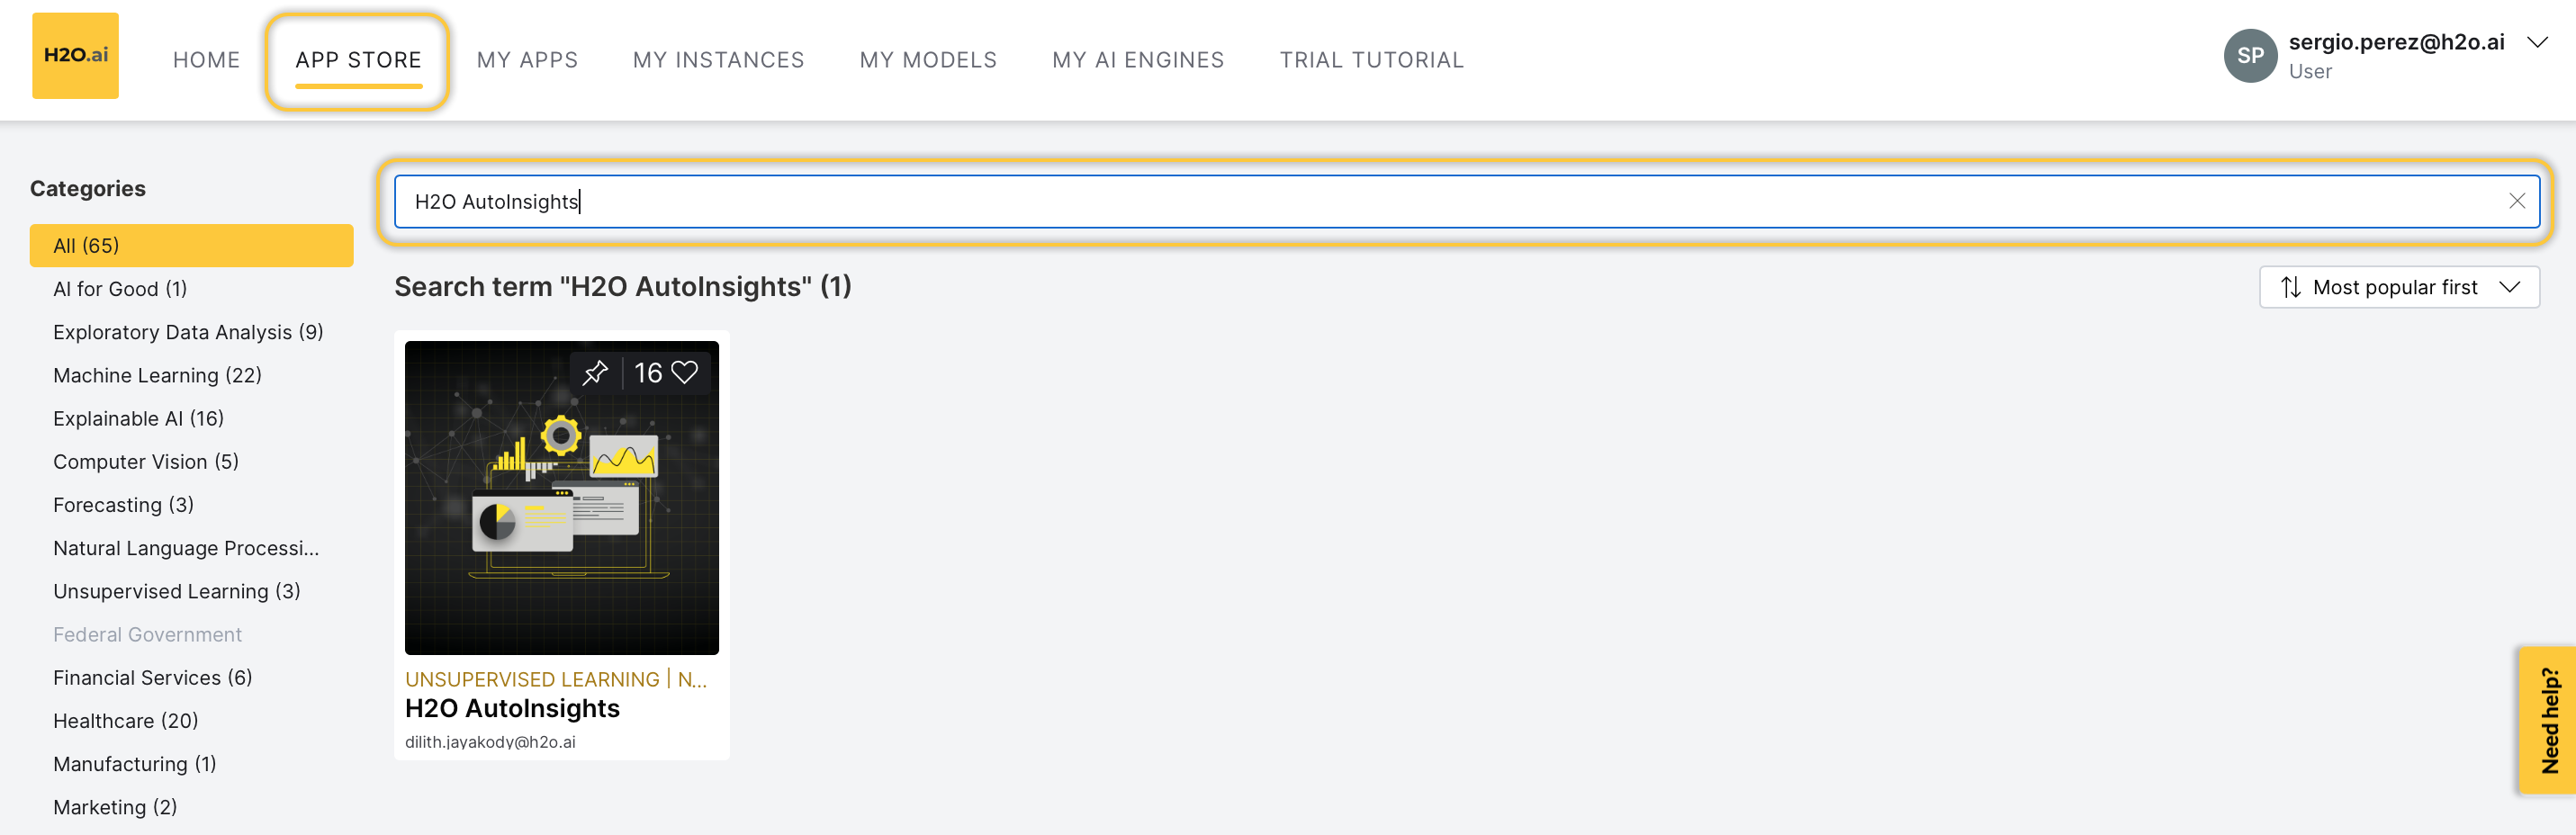Choose the Forecasting (3) category
Viewport: 2576px width, 835px height.
(123, 505)
